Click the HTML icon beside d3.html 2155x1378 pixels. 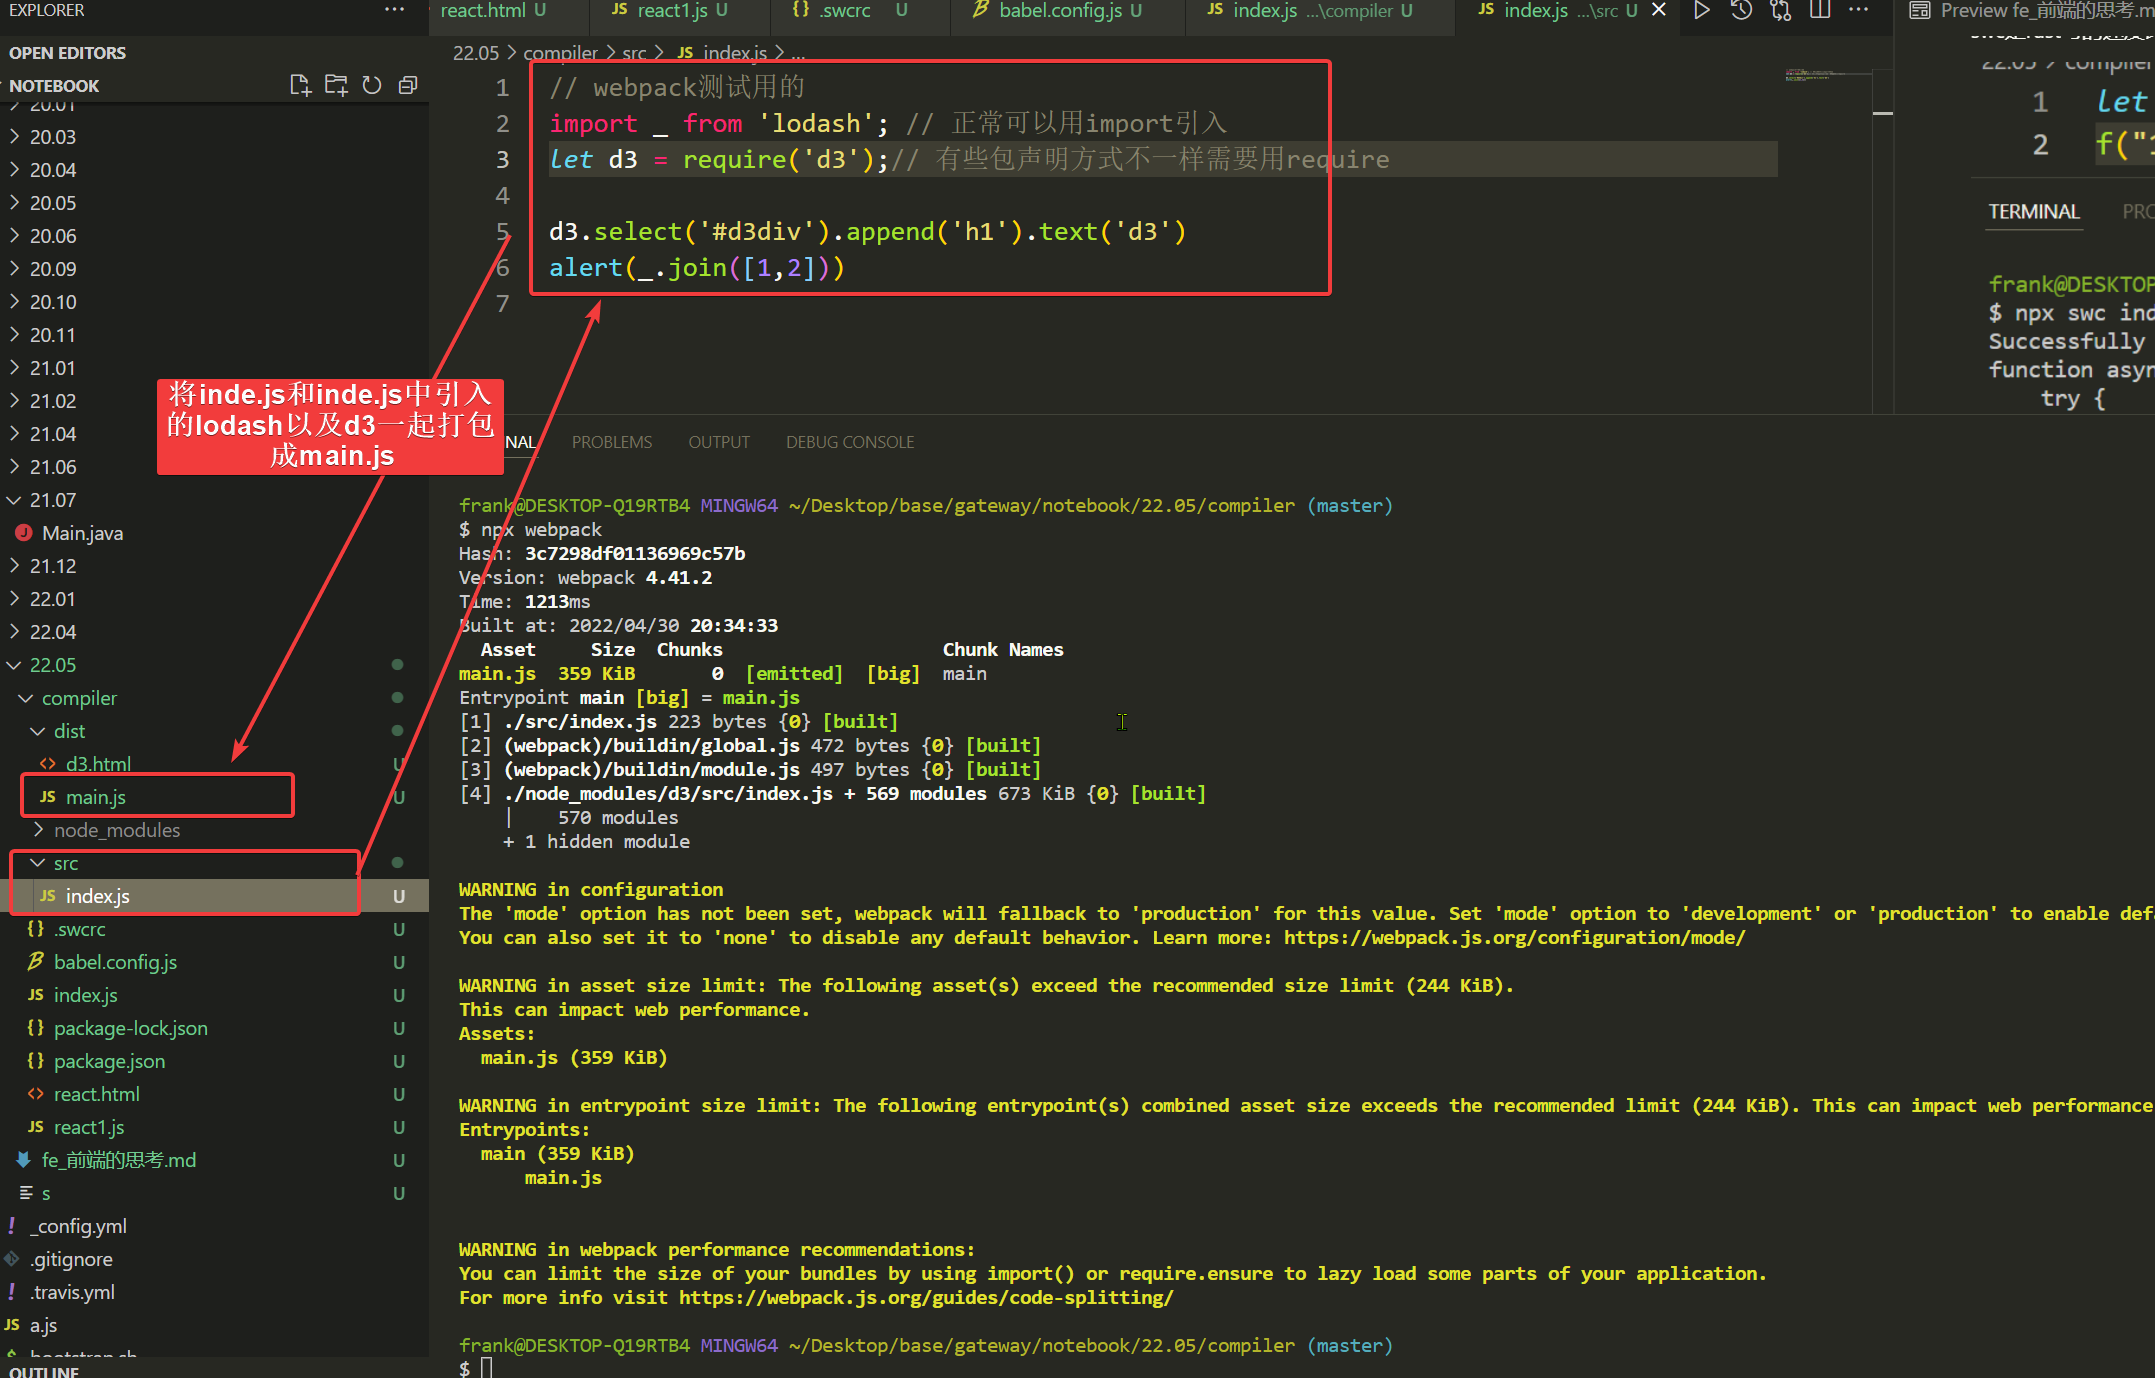click(48, 764)
